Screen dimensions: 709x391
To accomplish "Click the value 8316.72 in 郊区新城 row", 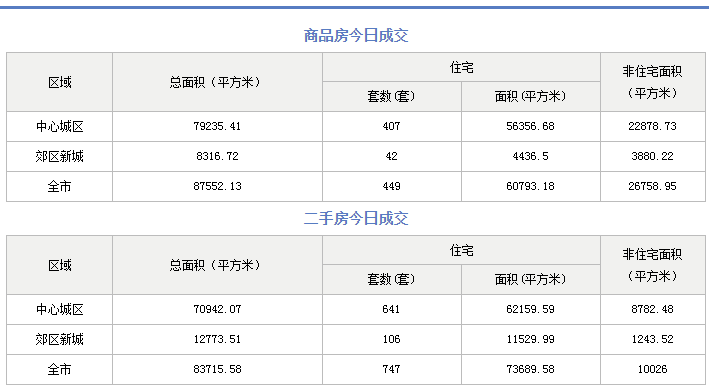I will [x=217, y=156].
